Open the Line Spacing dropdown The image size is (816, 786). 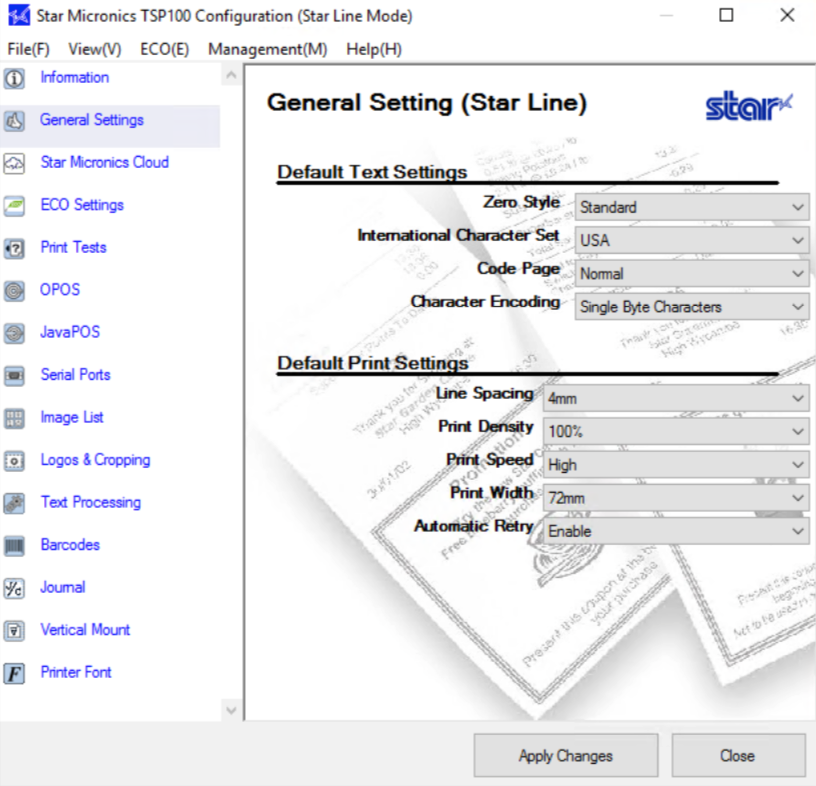(x=676, y=399)
